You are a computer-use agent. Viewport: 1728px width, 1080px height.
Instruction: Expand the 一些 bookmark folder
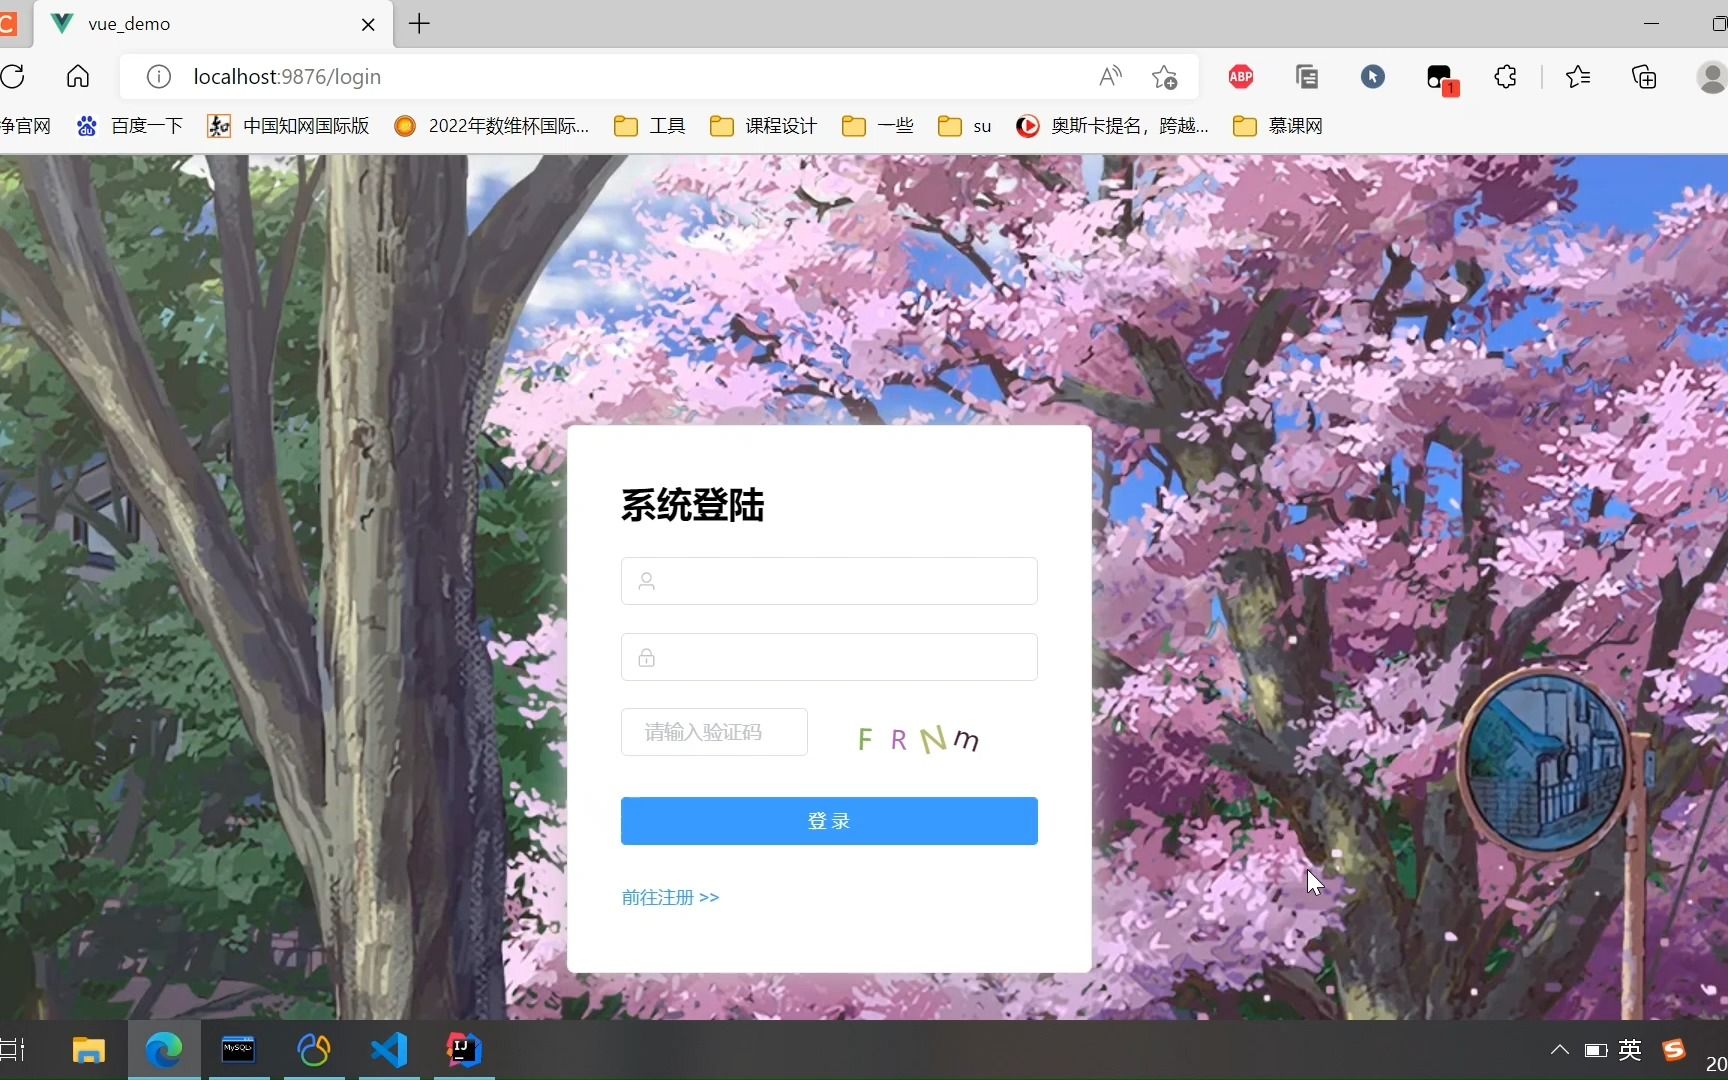coord(878,126)
